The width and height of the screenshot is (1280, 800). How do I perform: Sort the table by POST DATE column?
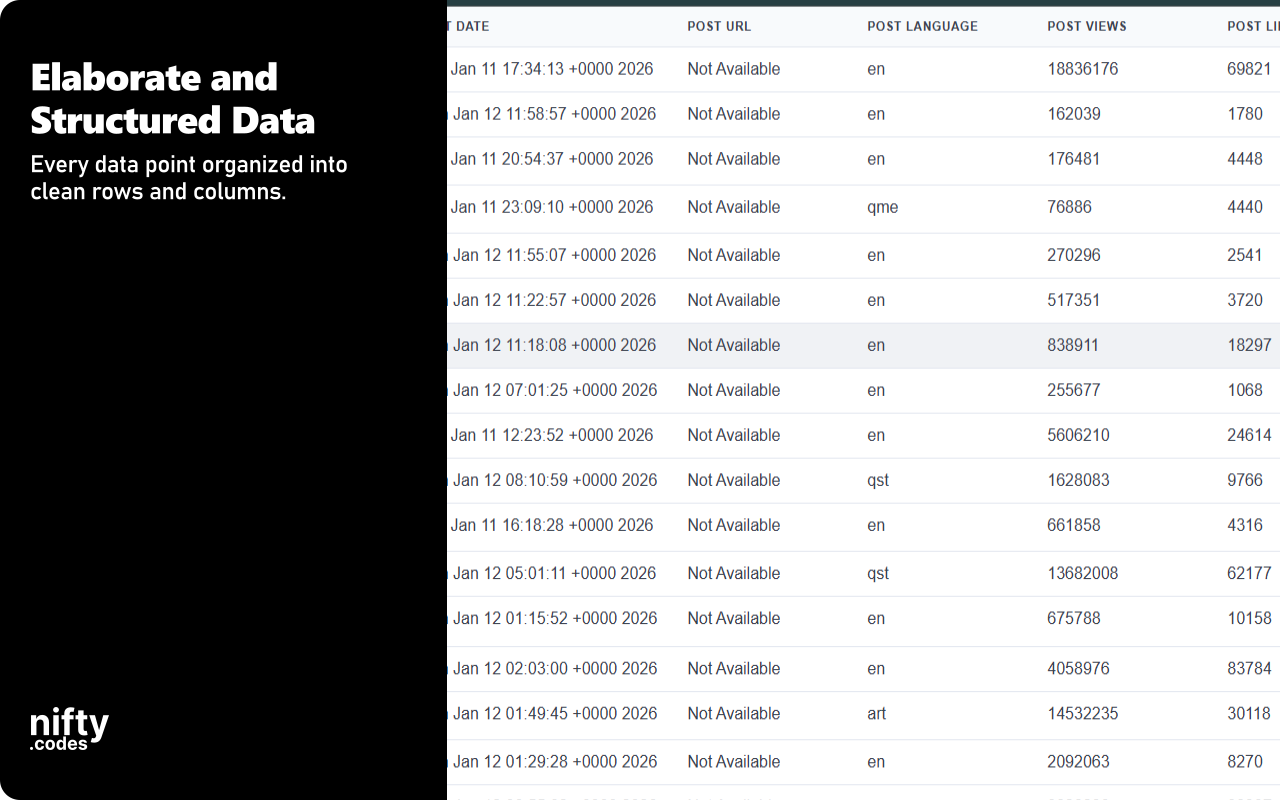pyautogui.click(x=470, y=26)
